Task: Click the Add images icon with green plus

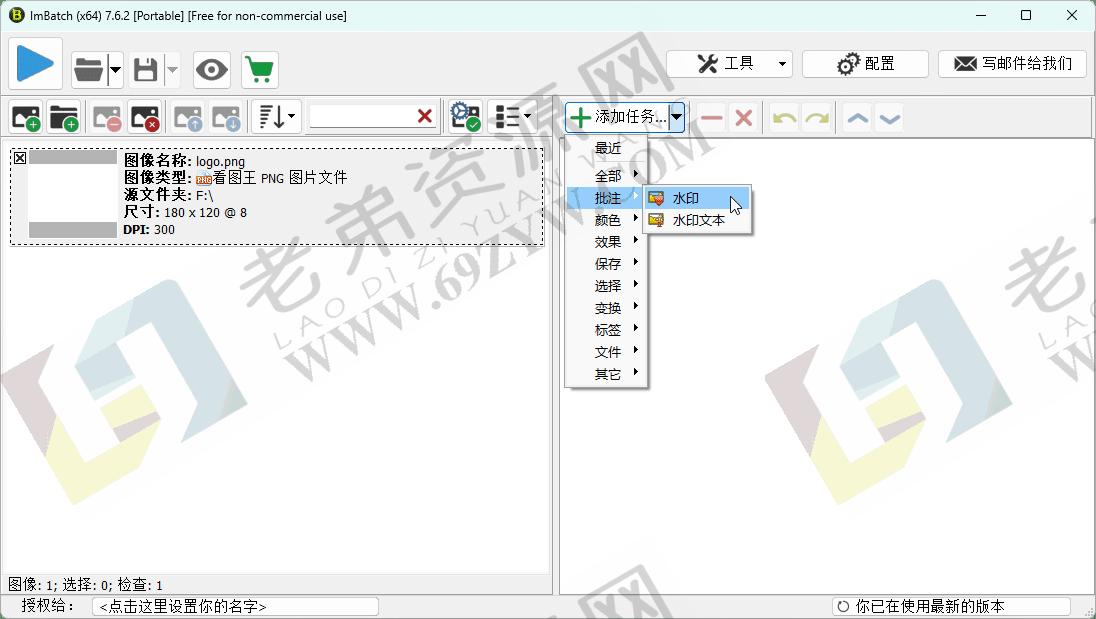Action: click(26, 117)
